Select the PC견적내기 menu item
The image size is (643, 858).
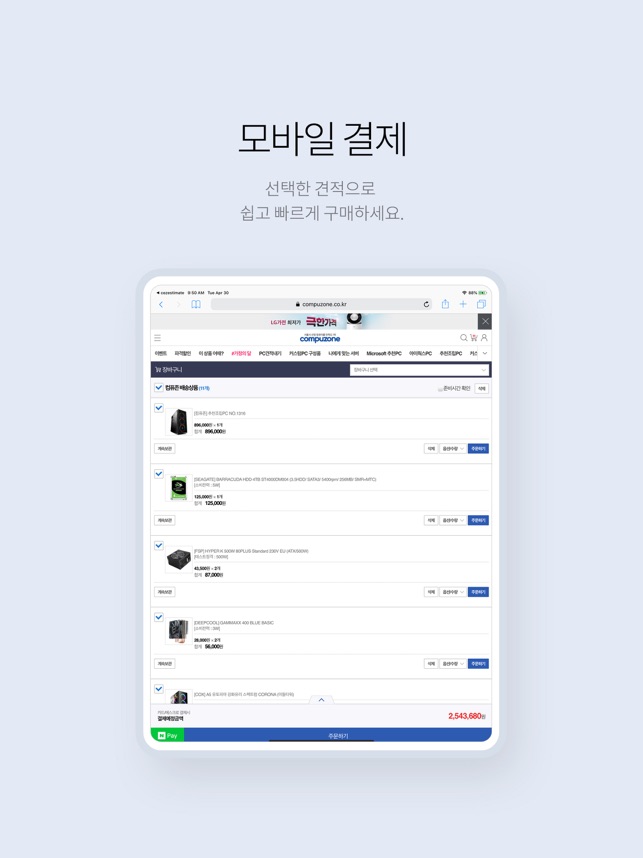(x=270, y=353)
